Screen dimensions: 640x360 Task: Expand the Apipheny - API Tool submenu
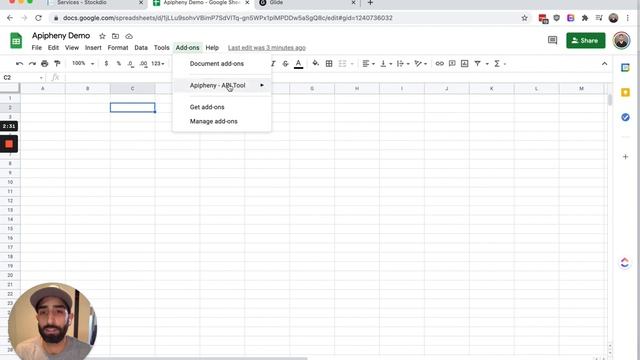[x=222, y=85]
